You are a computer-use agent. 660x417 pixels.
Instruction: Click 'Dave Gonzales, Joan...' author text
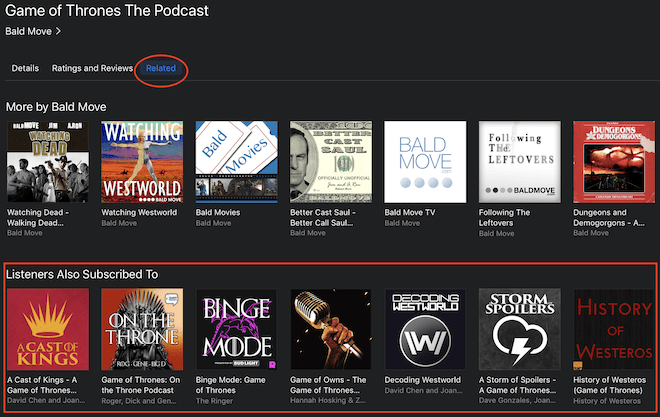click(x=517, y=401)
